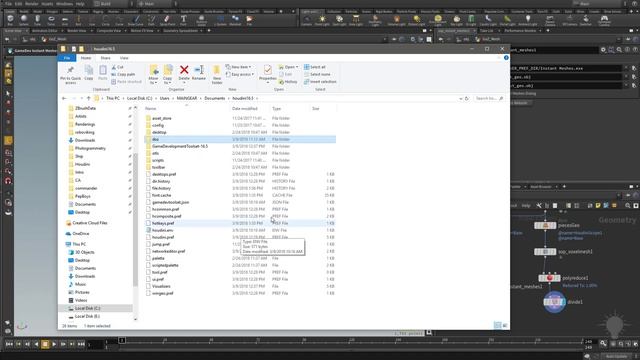The image size is (640, 360).
Task: Click Documents in the address breadcrumb
Action: 215,98
